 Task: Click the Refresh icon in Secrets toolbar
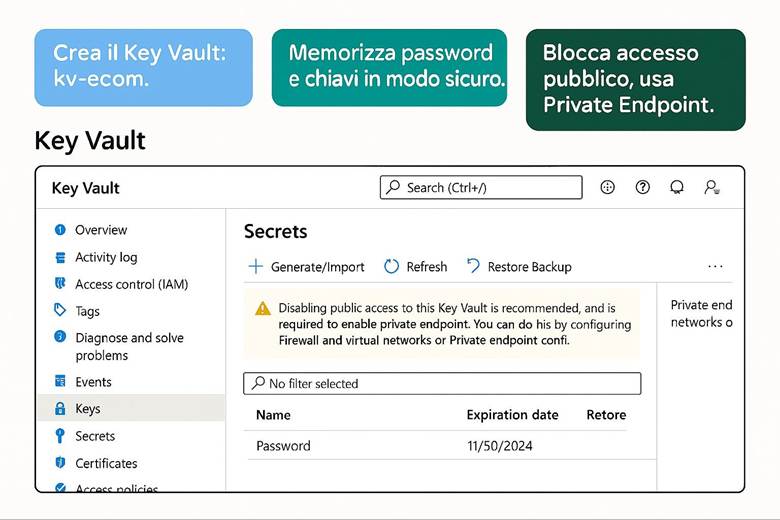pos(392,267)
